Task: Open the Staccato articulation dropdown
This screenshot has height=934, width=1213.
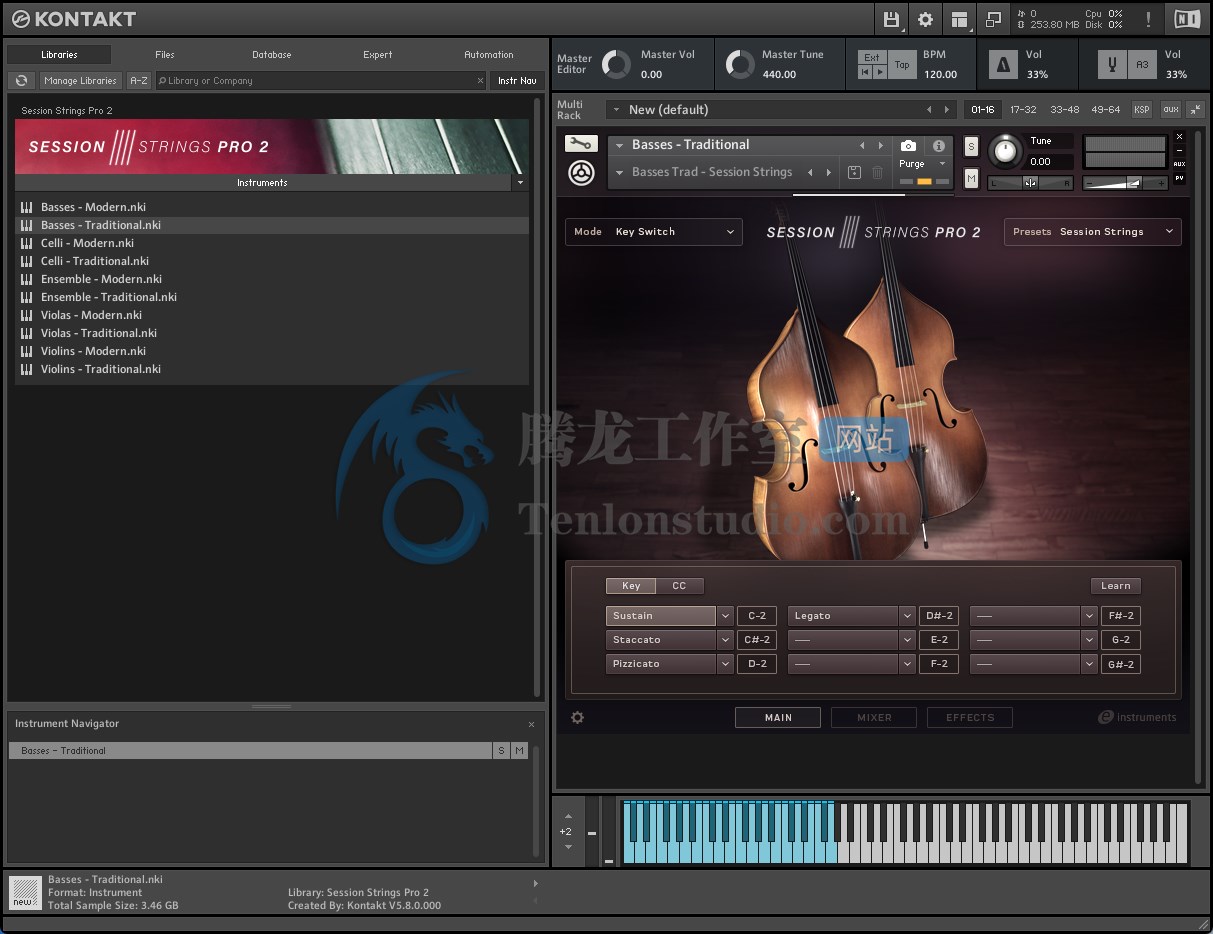Action: [x=725, y=640]
